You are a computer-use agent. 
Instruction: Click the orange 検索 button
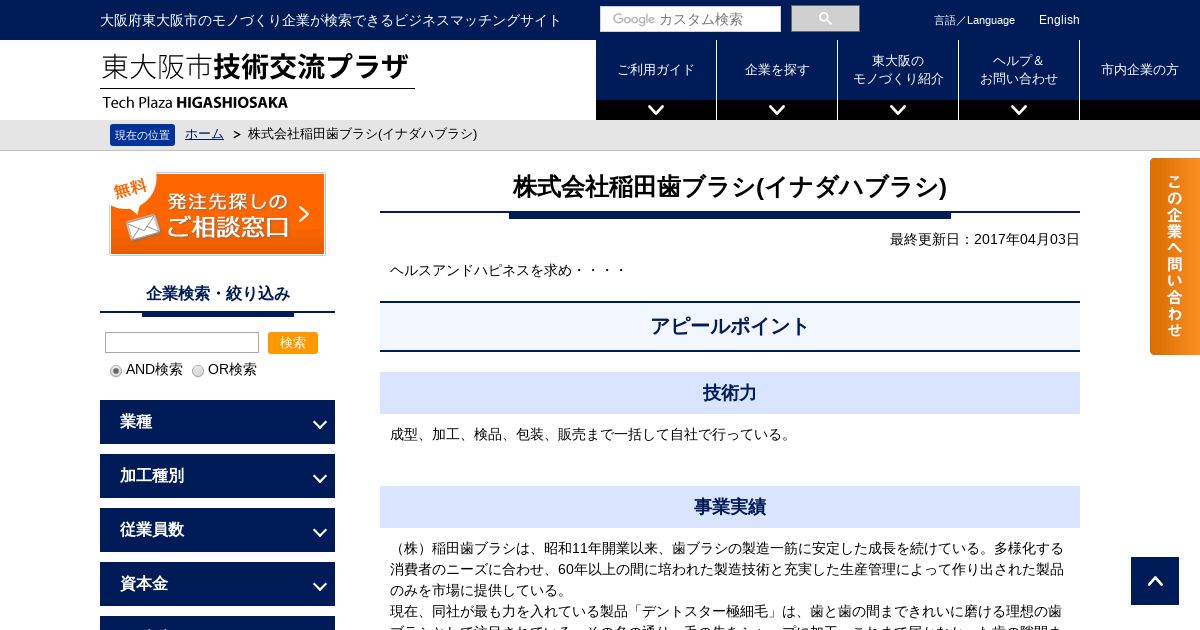pyautogui.click(x=293, y=343)
